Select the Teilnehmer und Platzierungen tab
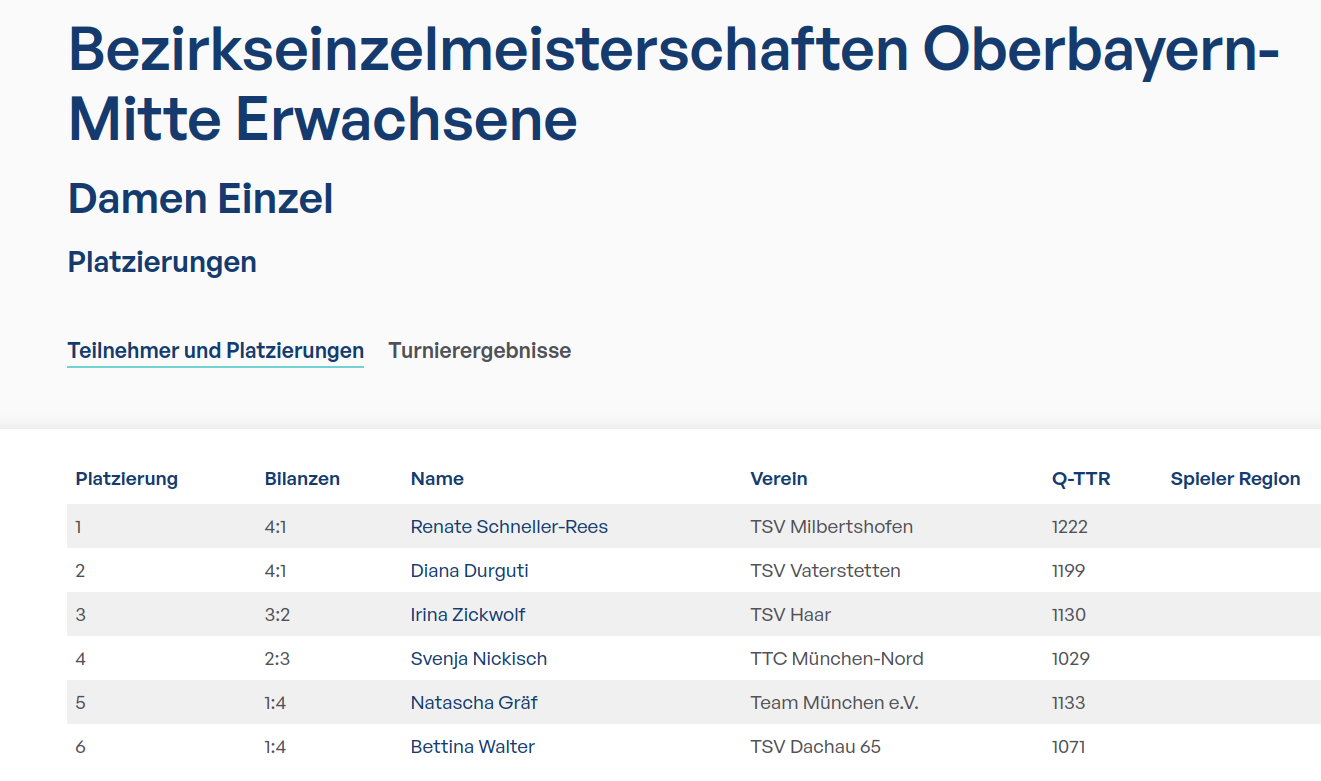Image resolution: width=1321 pixels, height=781 pixels. [x=215, y=351]
